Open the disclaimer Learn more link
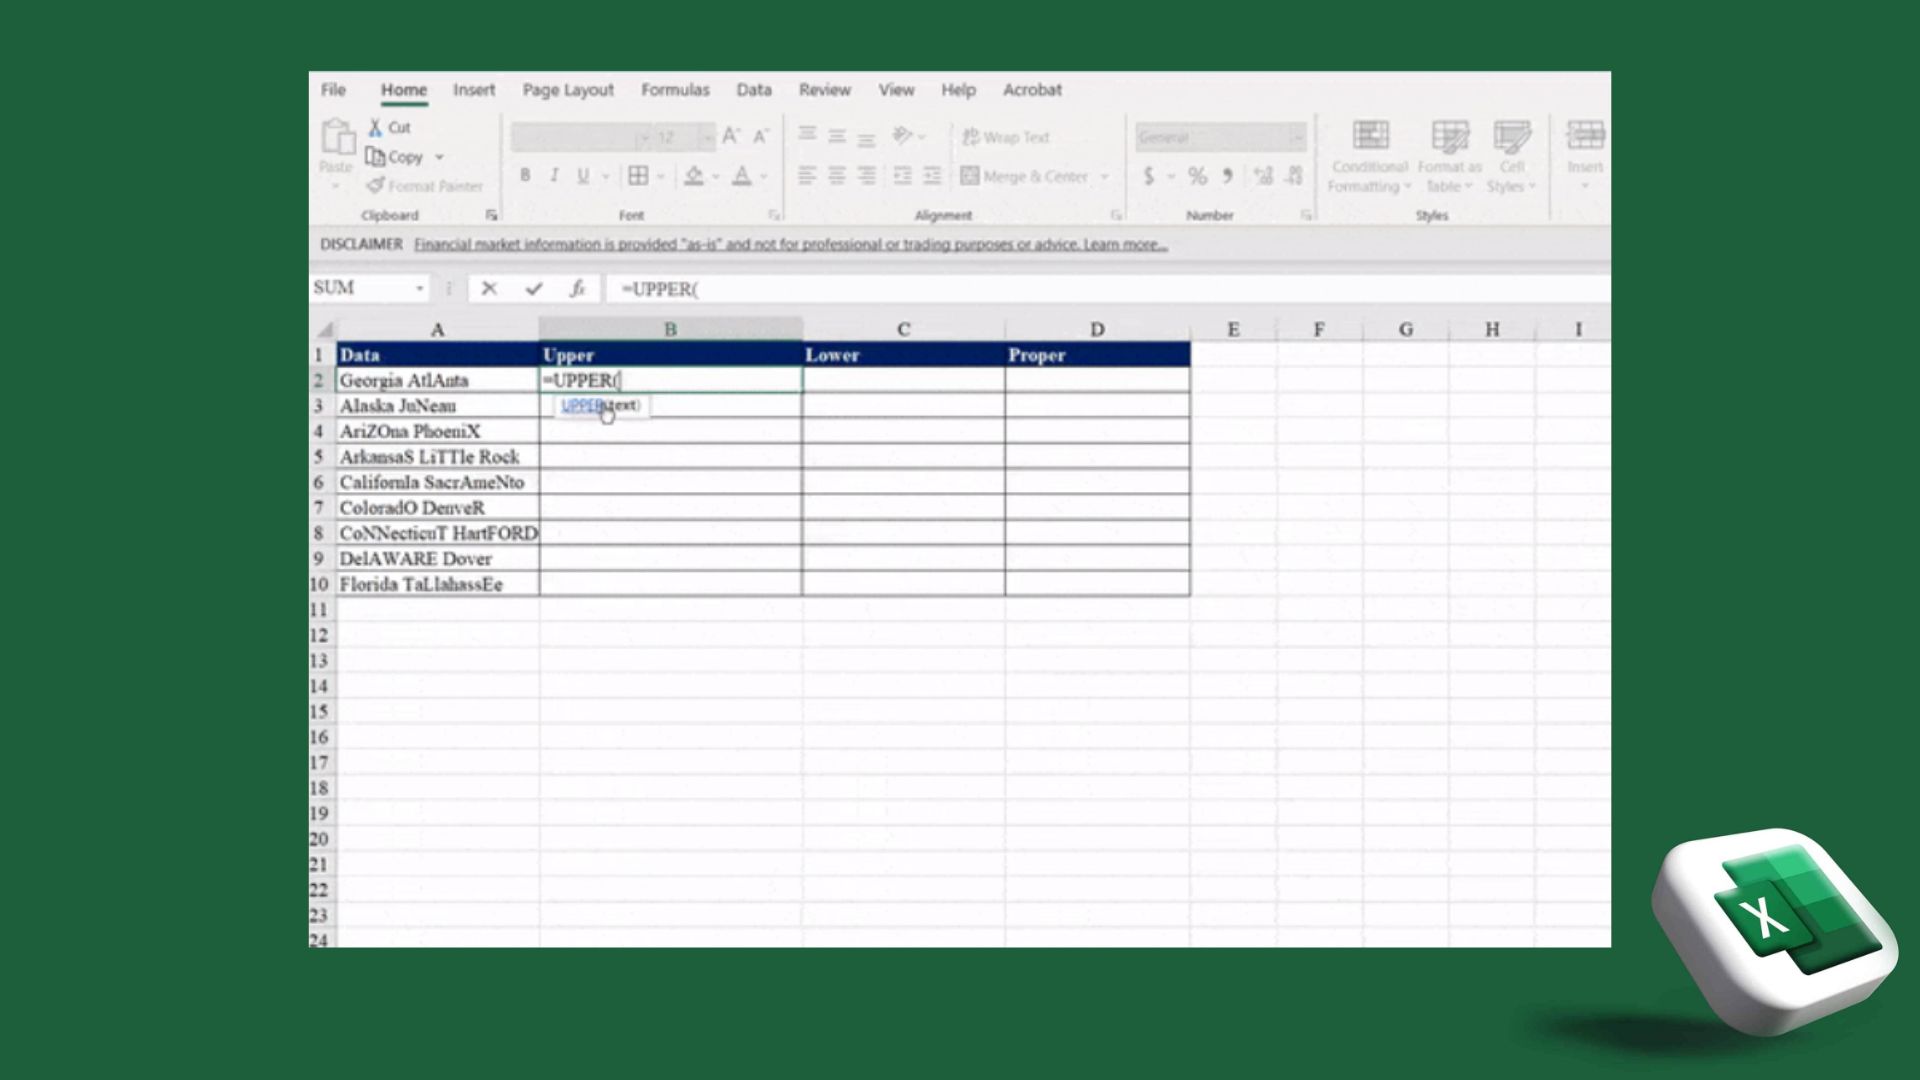This screenshot has height=1080, width=1920. pos(1125,244)
